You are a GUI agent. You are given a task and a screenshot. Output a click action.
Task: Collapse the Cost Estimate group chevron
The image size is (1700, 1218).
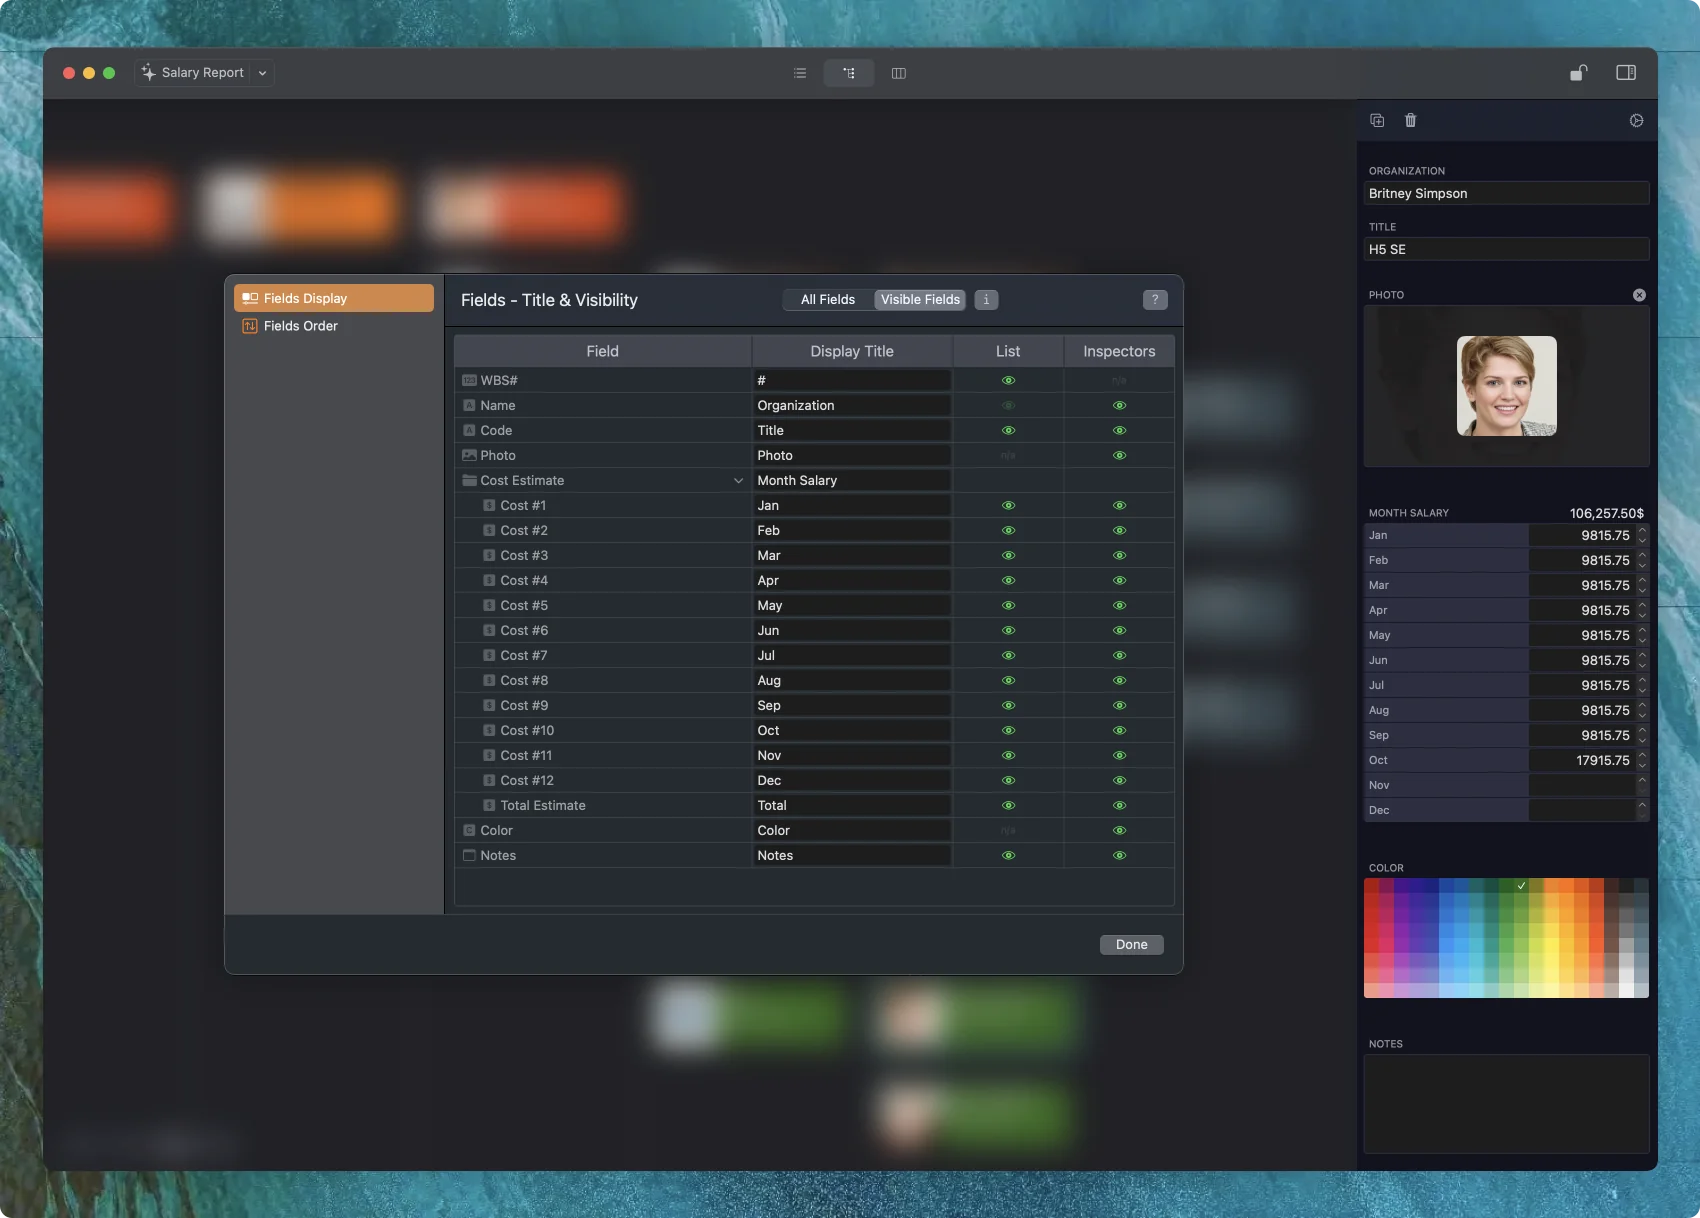738,481
